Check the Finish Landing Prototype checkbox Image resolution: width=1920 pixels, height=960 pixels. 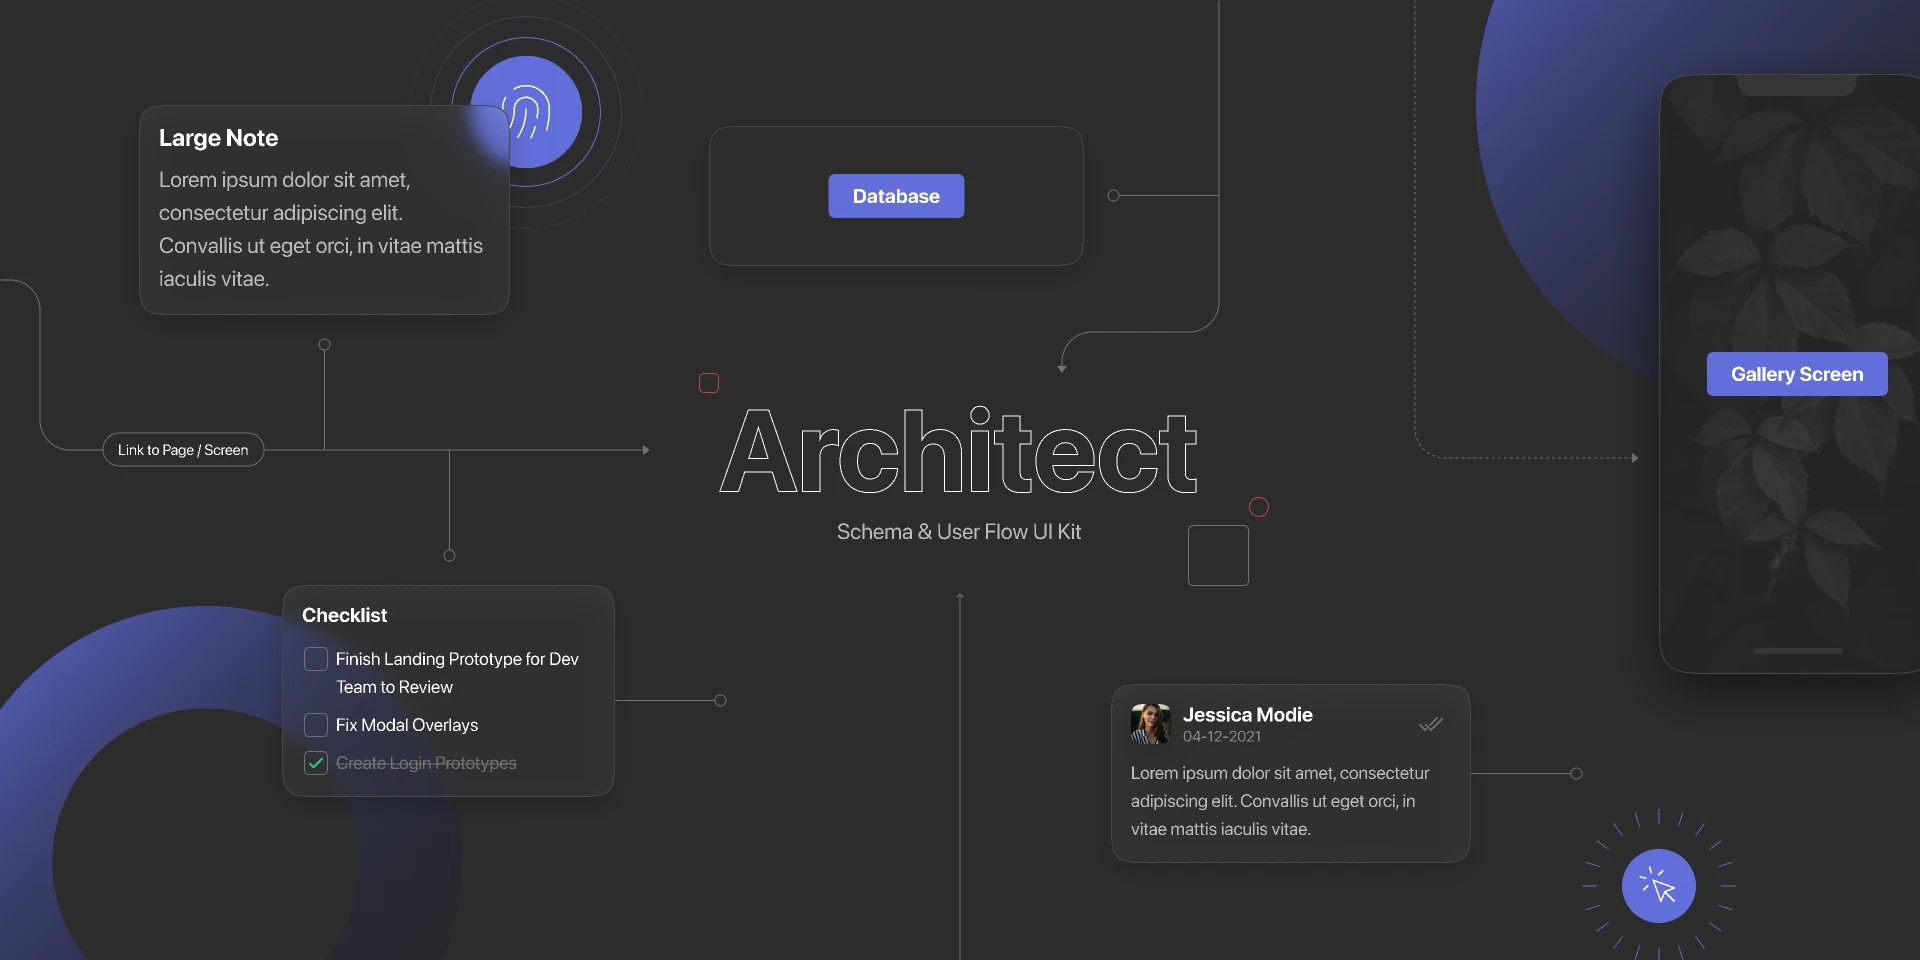point(316,659)
